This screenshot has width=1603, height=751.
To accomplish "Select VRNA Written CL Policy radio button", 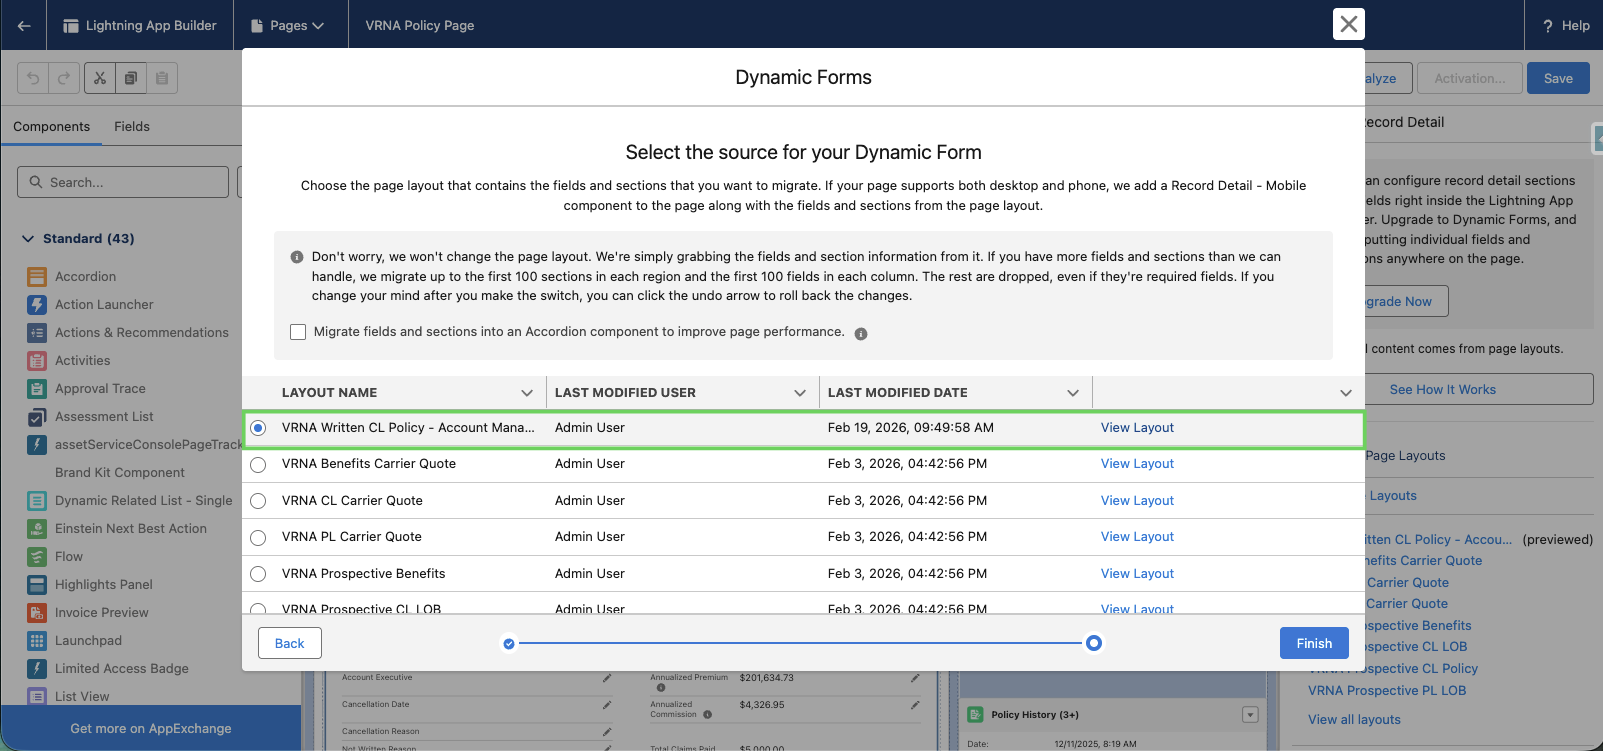I will (x=258, y=428).
